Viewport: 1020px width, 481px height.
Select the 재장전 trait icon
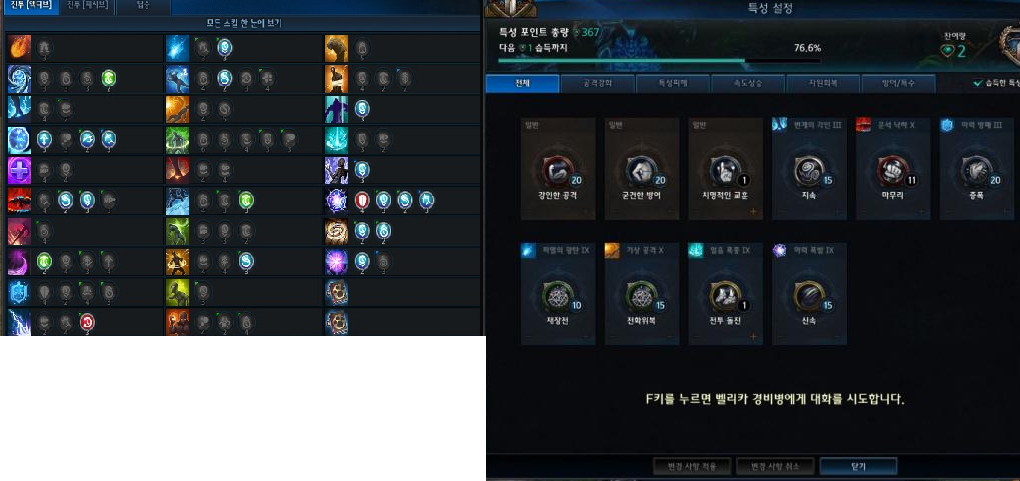click(x=557, y=297)
